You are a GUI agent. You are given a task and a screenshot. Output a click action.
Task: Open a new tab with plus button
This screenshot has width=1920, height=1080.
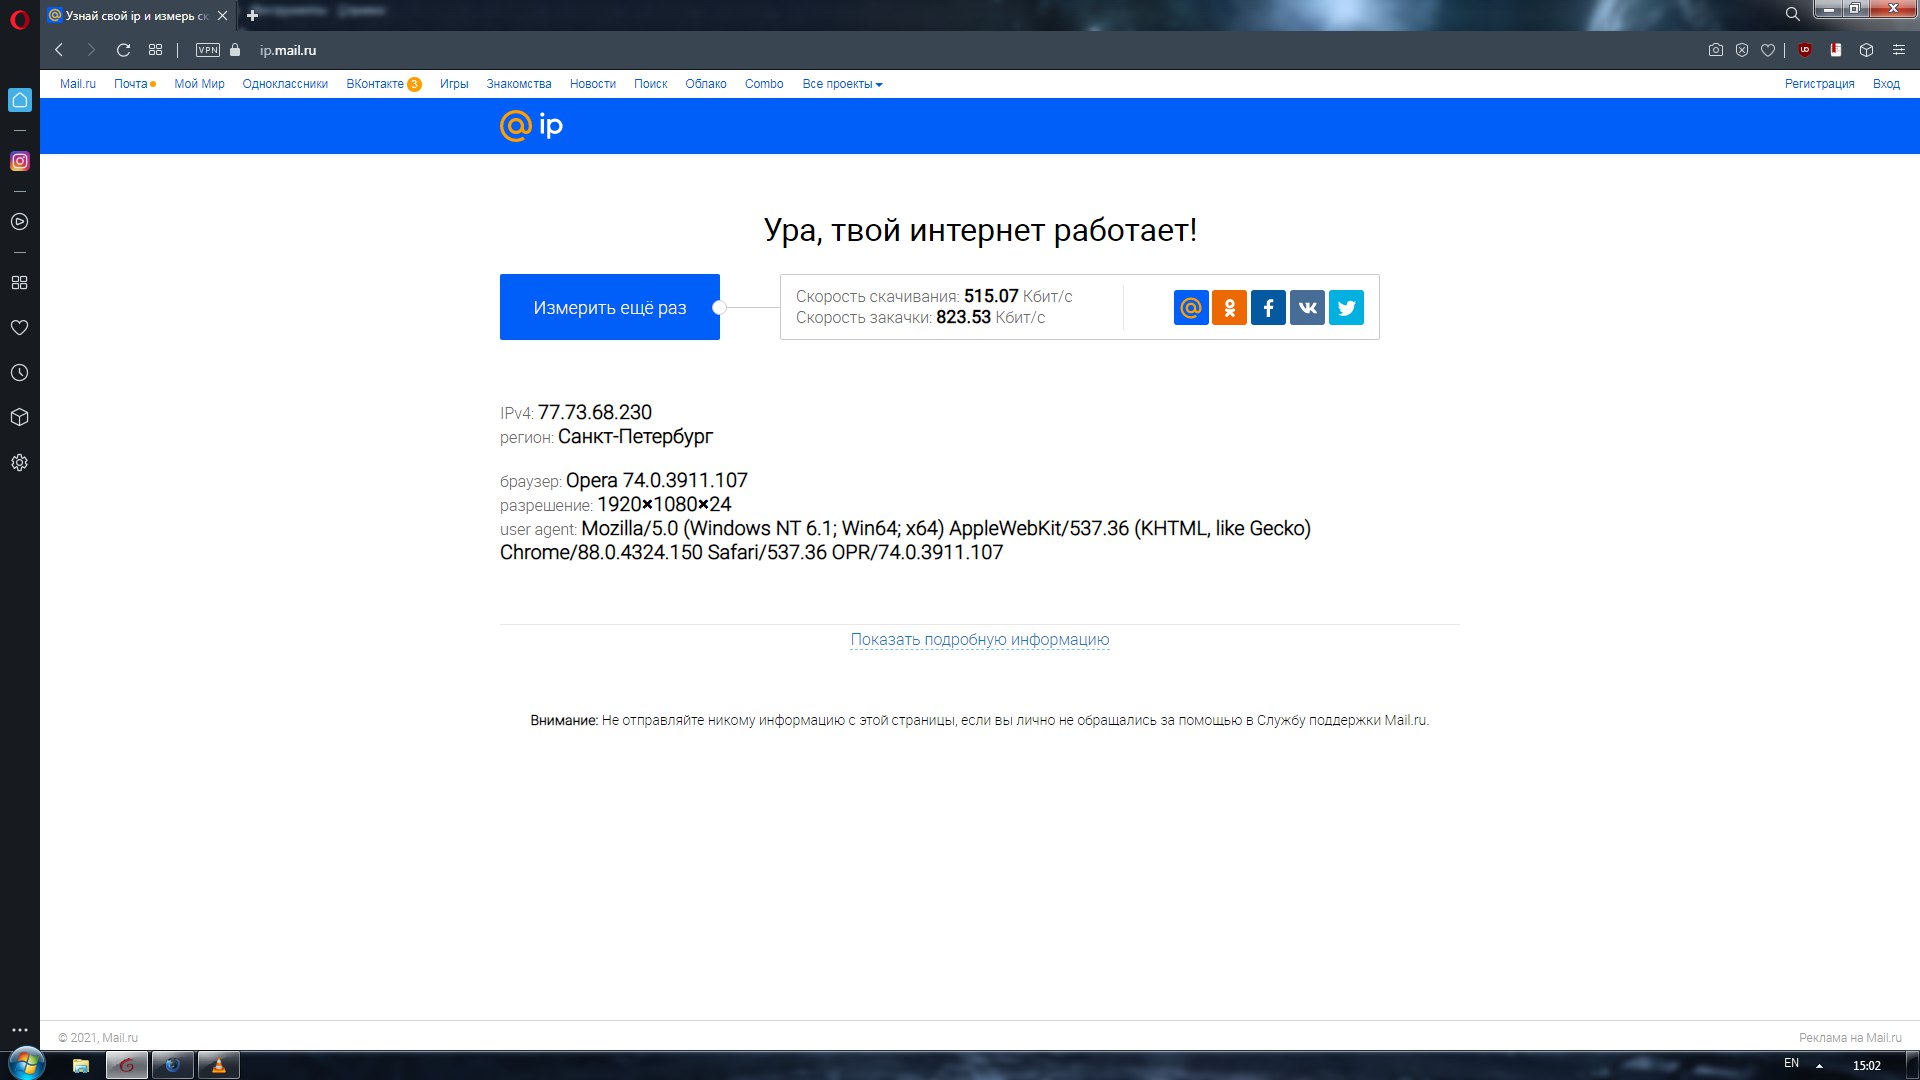[x=252, y=15]
